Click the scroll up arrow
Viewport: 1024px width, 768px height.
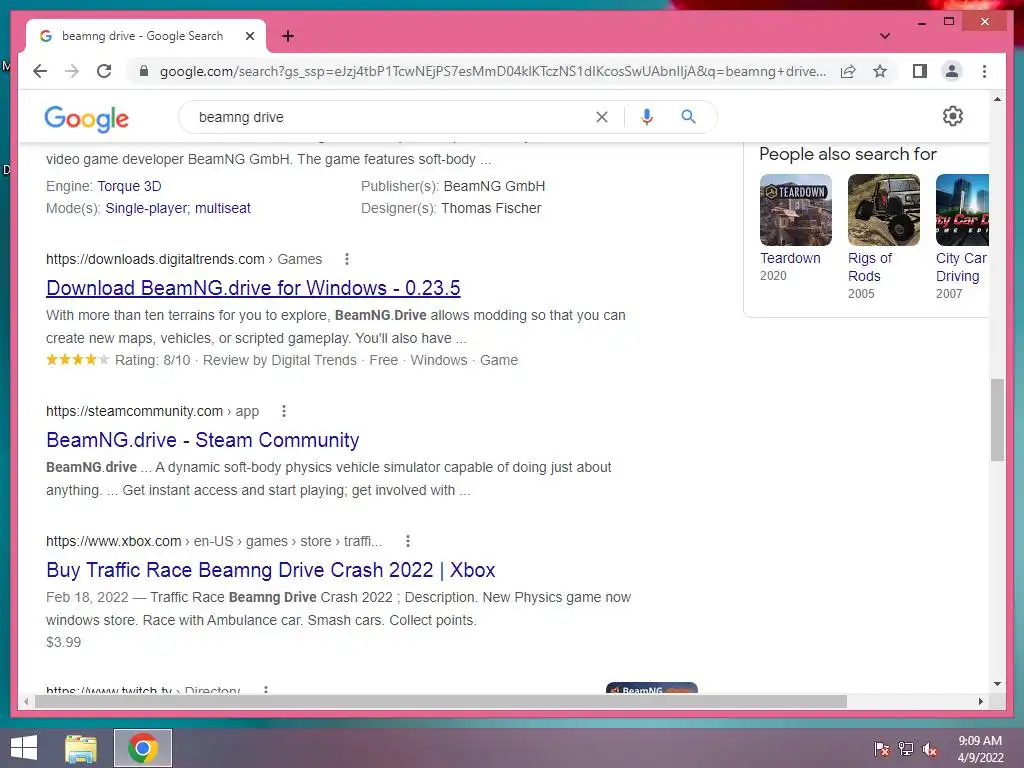pos(997,99)
